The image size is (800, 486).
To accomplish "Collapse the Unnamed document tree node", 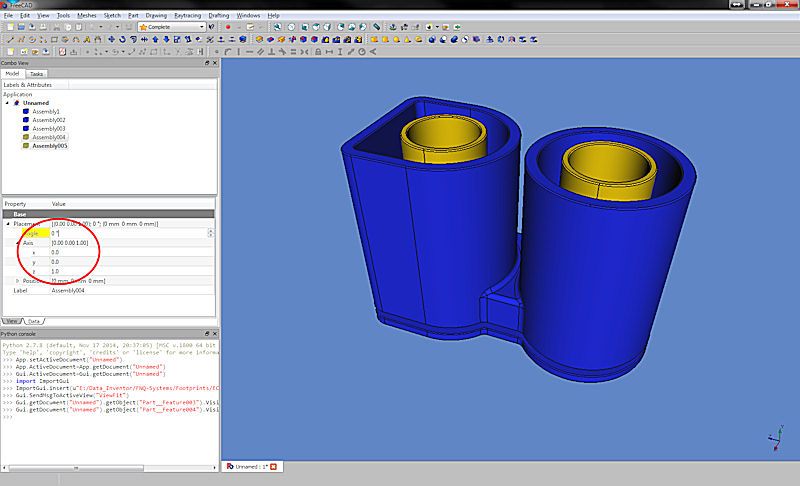I will point(7,103).
